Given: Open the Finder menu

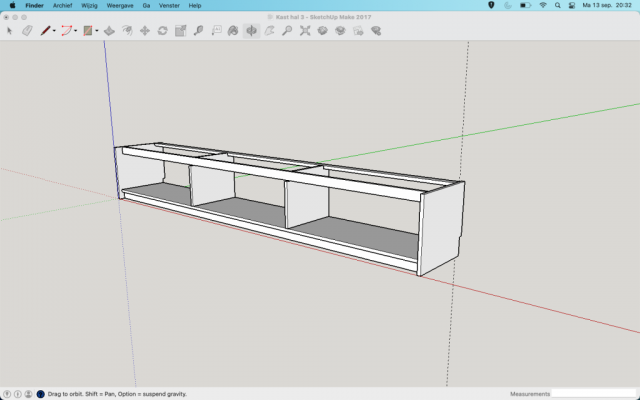Looking at the screenshot, I should click(x=34, y=6).
